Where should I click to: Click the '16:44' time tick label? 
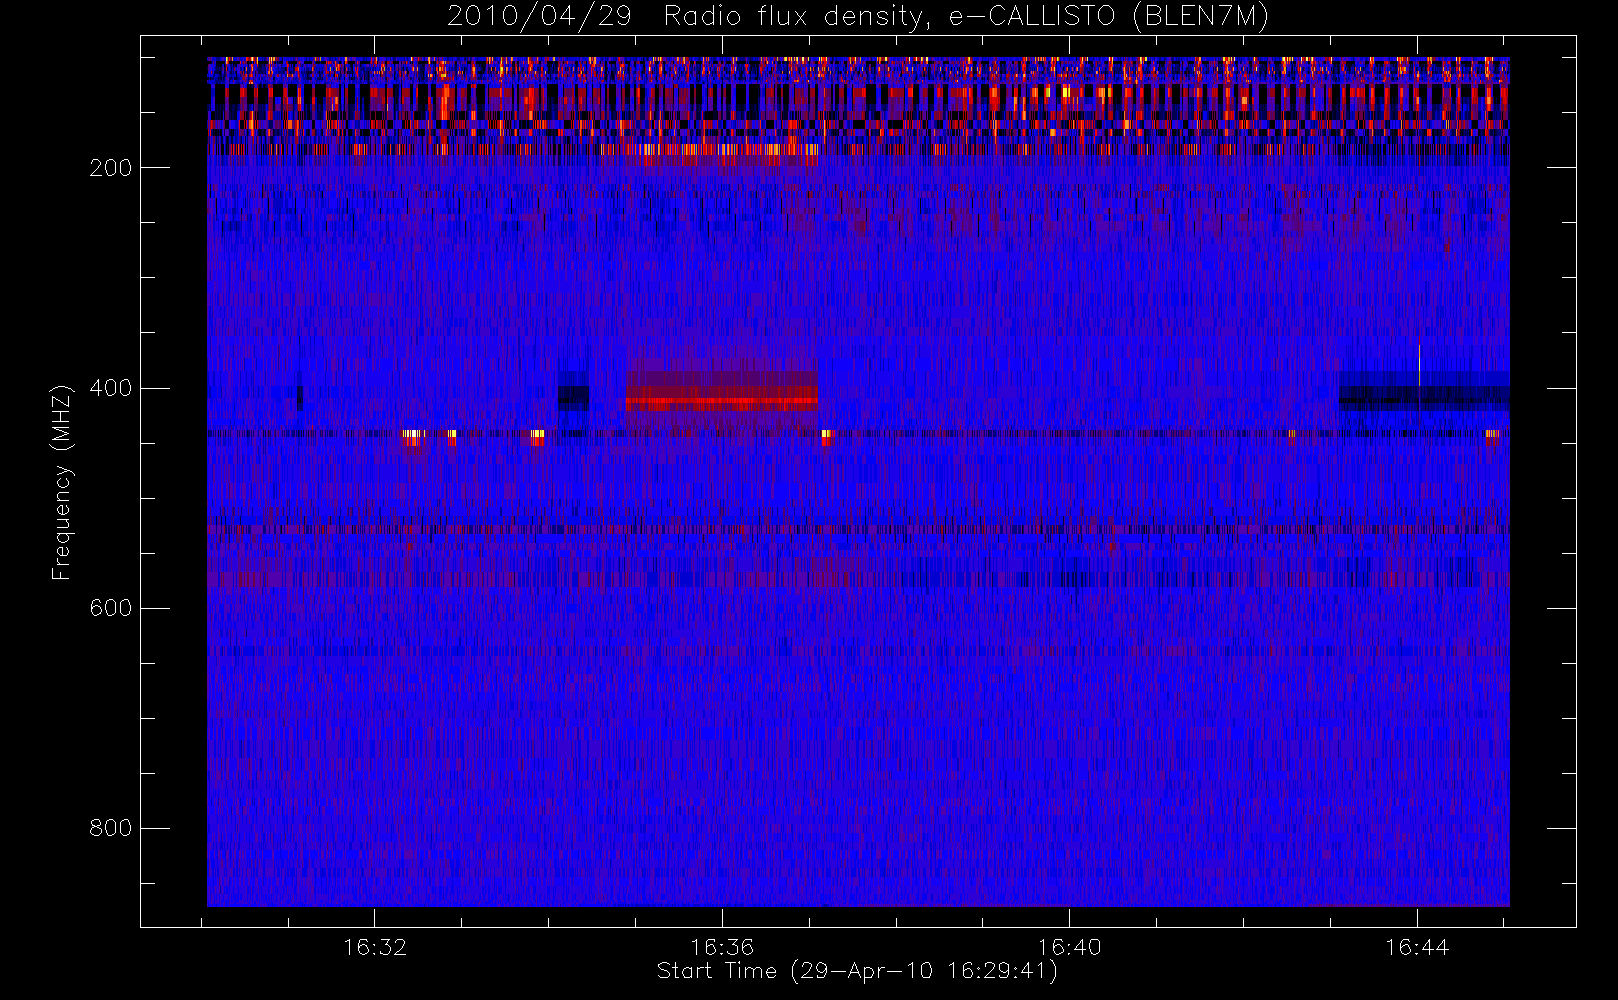pos(1417,947)
